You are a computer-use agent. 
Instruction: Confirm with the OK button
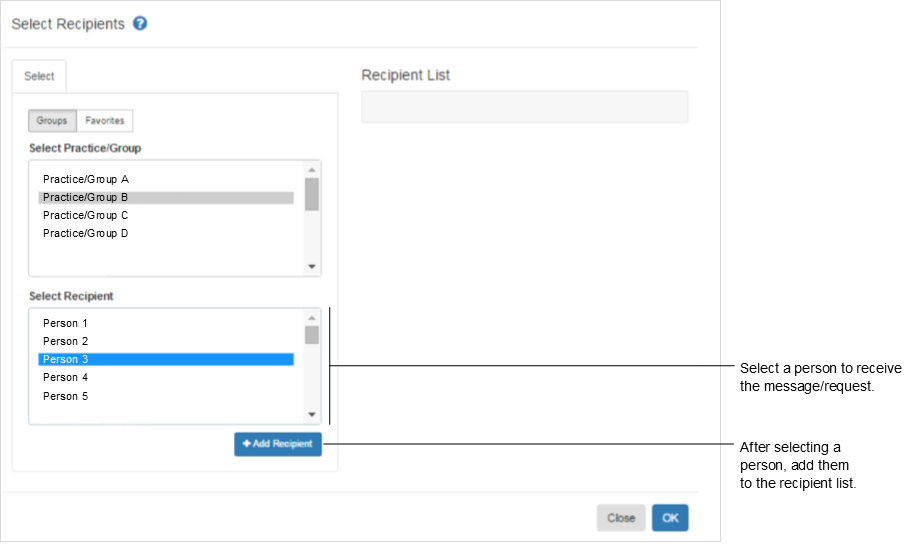(x=670, y=518)
